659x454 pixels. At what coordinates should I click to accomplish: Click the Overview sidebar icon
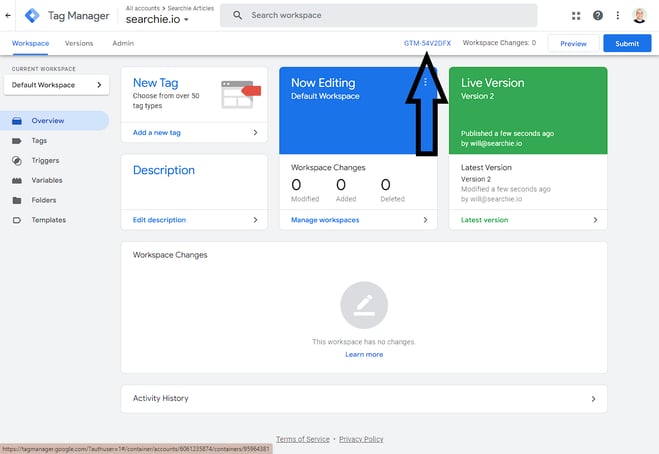pyautogui.click(x=17, y=121)
